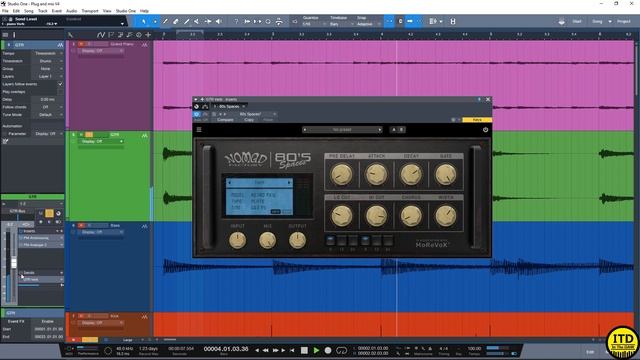Mute the Bass track

coord(81,225)
